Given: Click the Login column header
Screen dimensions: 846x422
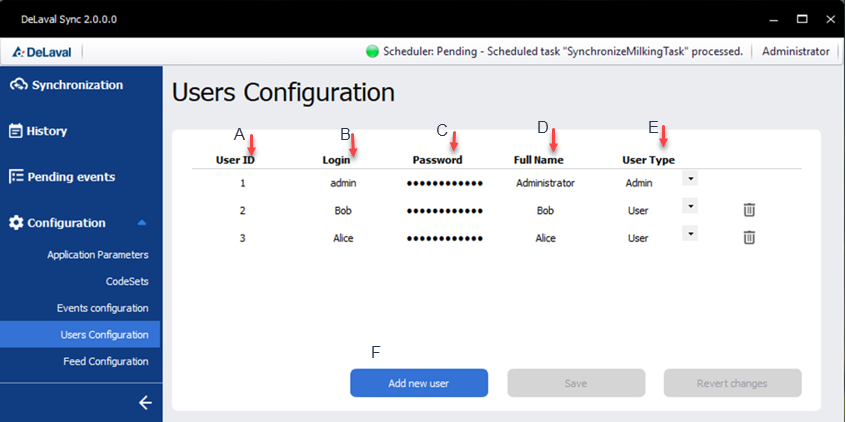Looking at the screenshot, I should coord(337,160).
